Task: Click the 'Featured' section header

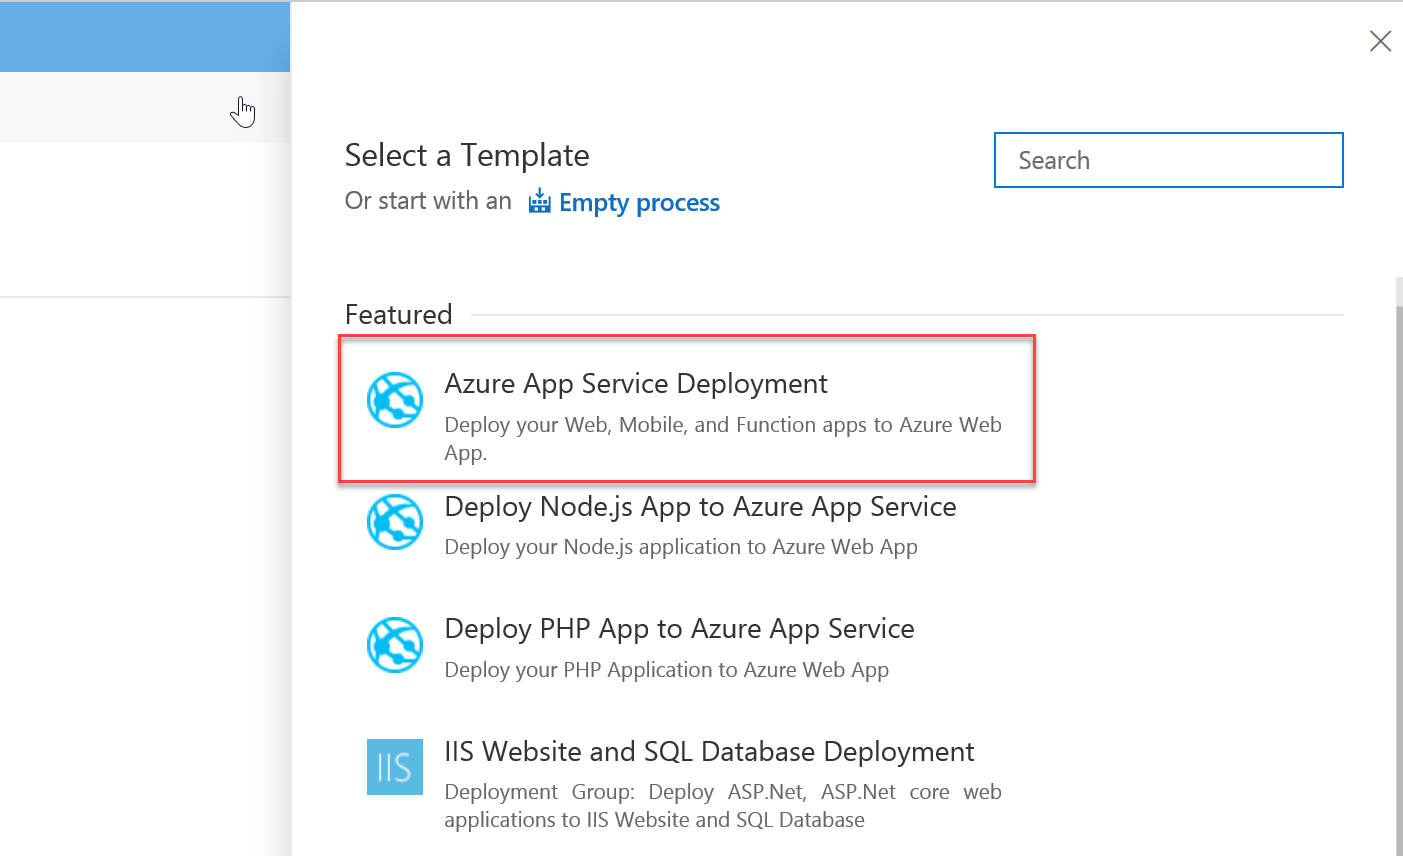Action: 398,315
